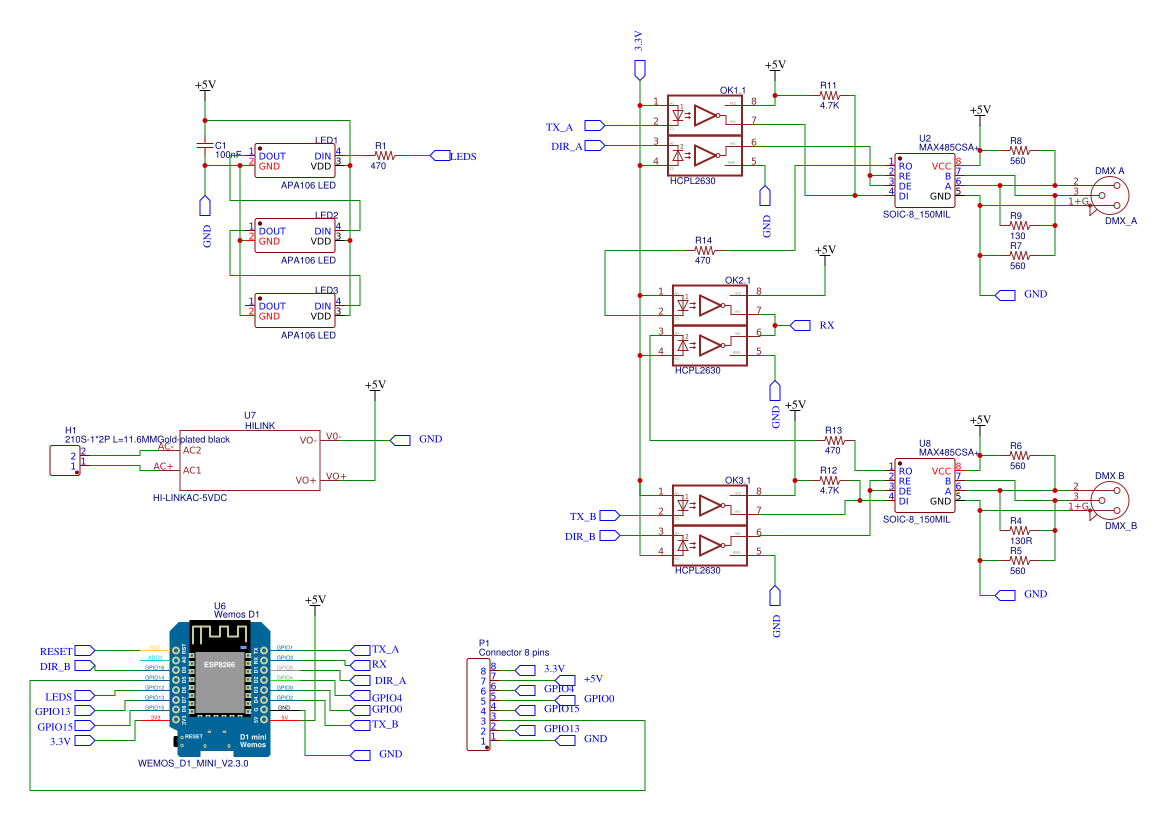Select the DMX_B XLR connector symbol
The width and height of the screenshot is (1169, 827).
point(1109,500)
